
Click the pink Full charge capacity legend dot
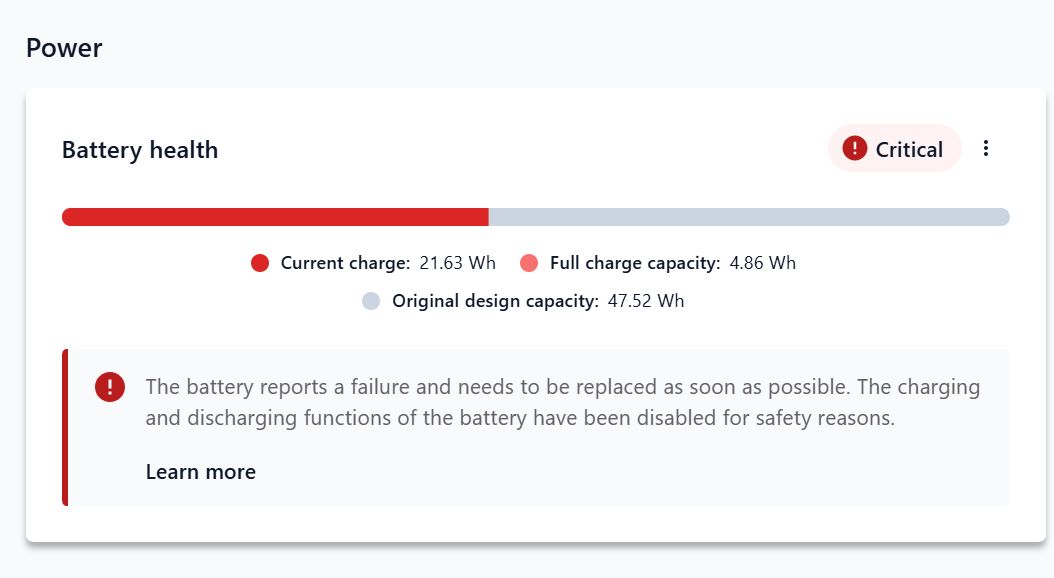pos(529,263)
